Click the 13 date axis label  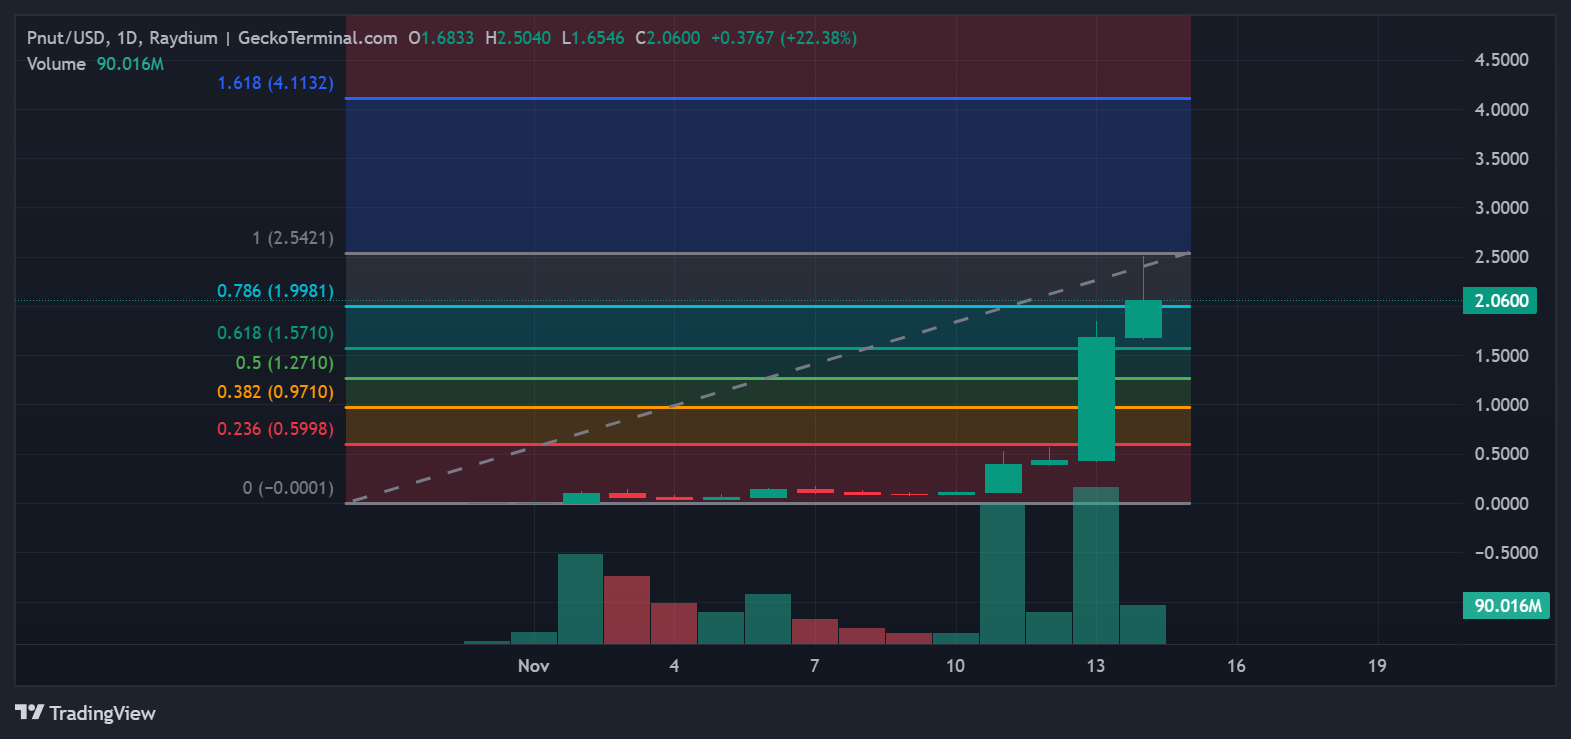1096,666
